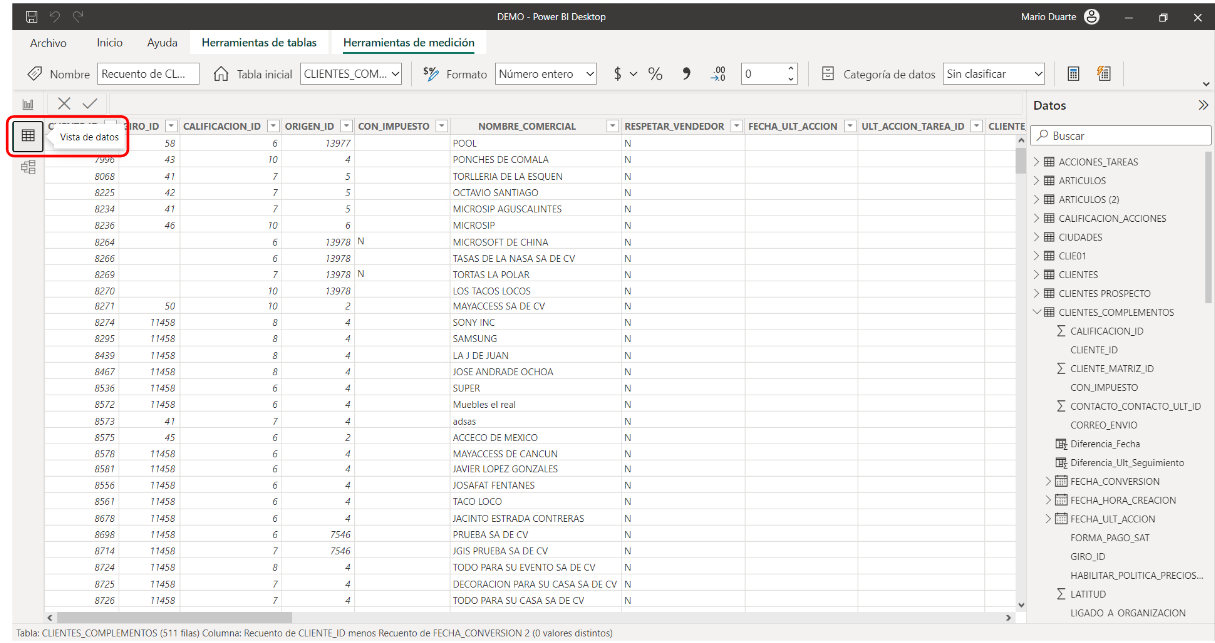Commit the formula with the checkmark icon
Screen dimensions: 1215x643
tap(90, 103)
